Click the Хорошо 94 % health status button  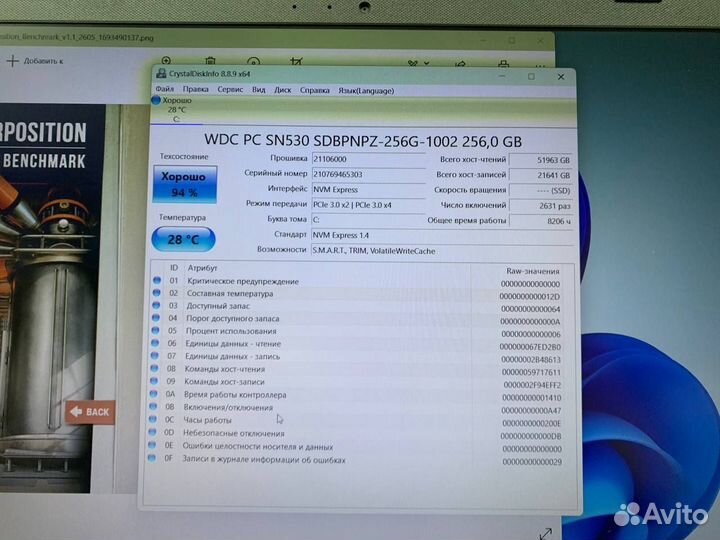pos(185,184)
